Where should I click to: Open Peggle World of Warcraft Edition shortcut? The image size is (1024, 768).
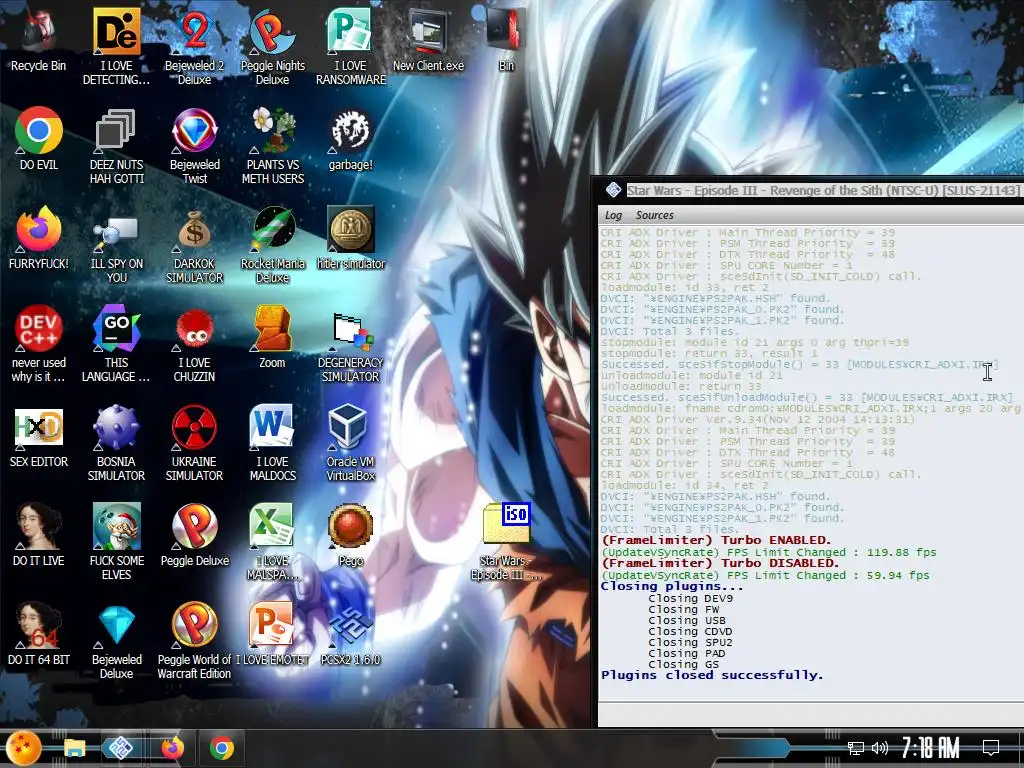pyautogui.click(x=195, y=640)
